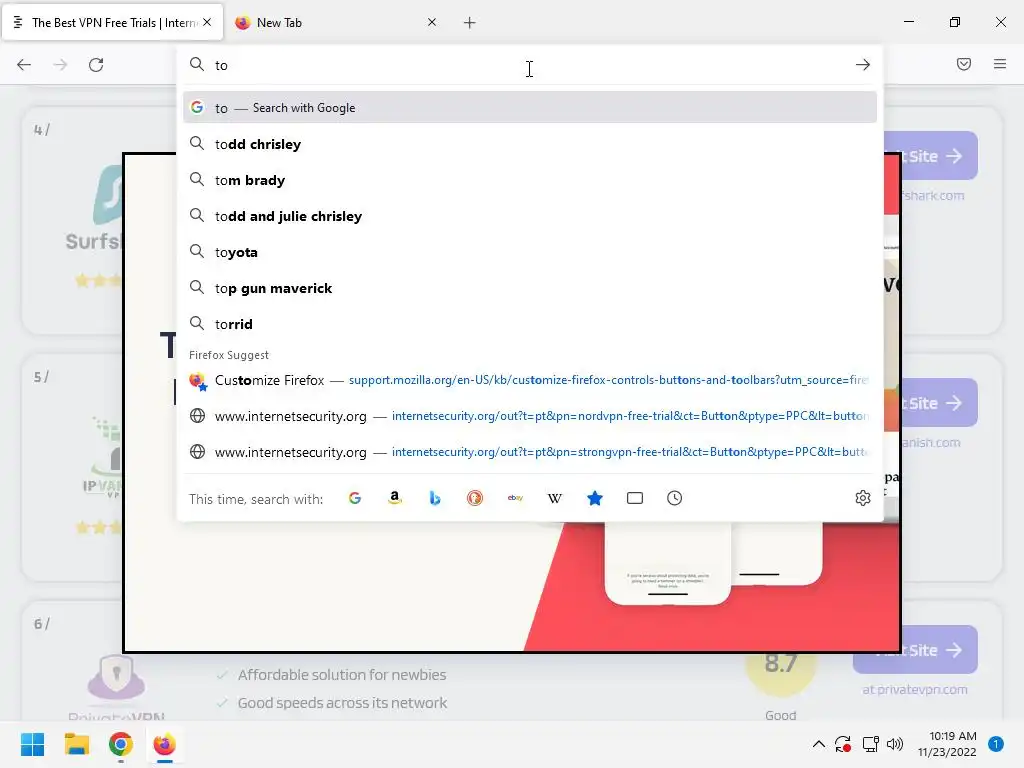Open the volume control in tray
Screen dimensions: 1024x768
tap(895, 744)
